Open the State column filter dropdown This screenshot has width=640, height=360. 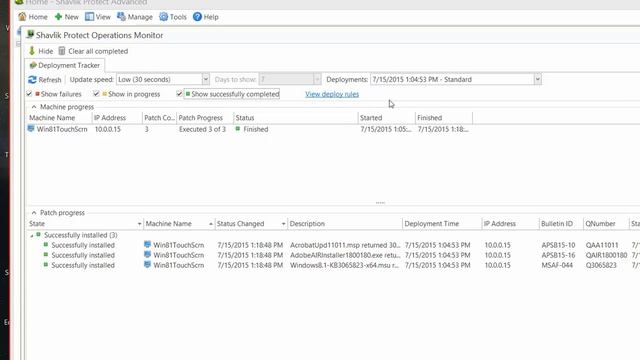pos(139,224)
